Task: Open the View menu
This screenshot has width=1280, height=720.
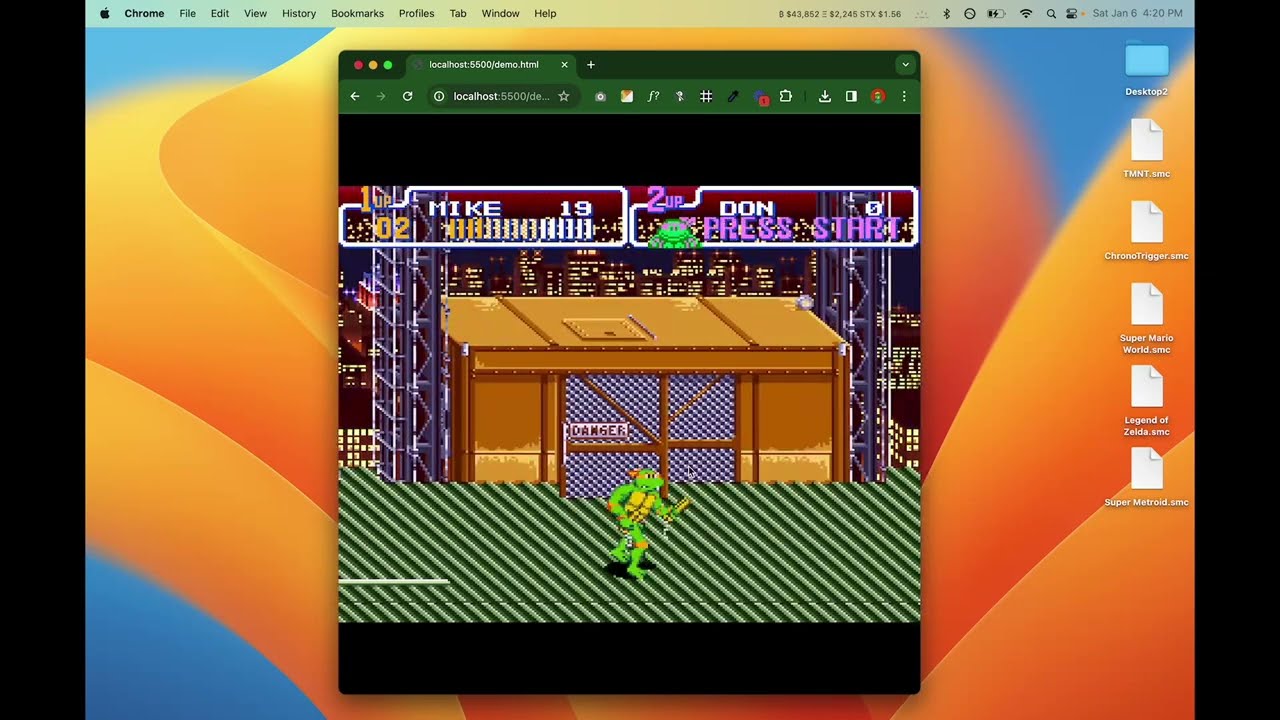Action: [x=255, y=13]
